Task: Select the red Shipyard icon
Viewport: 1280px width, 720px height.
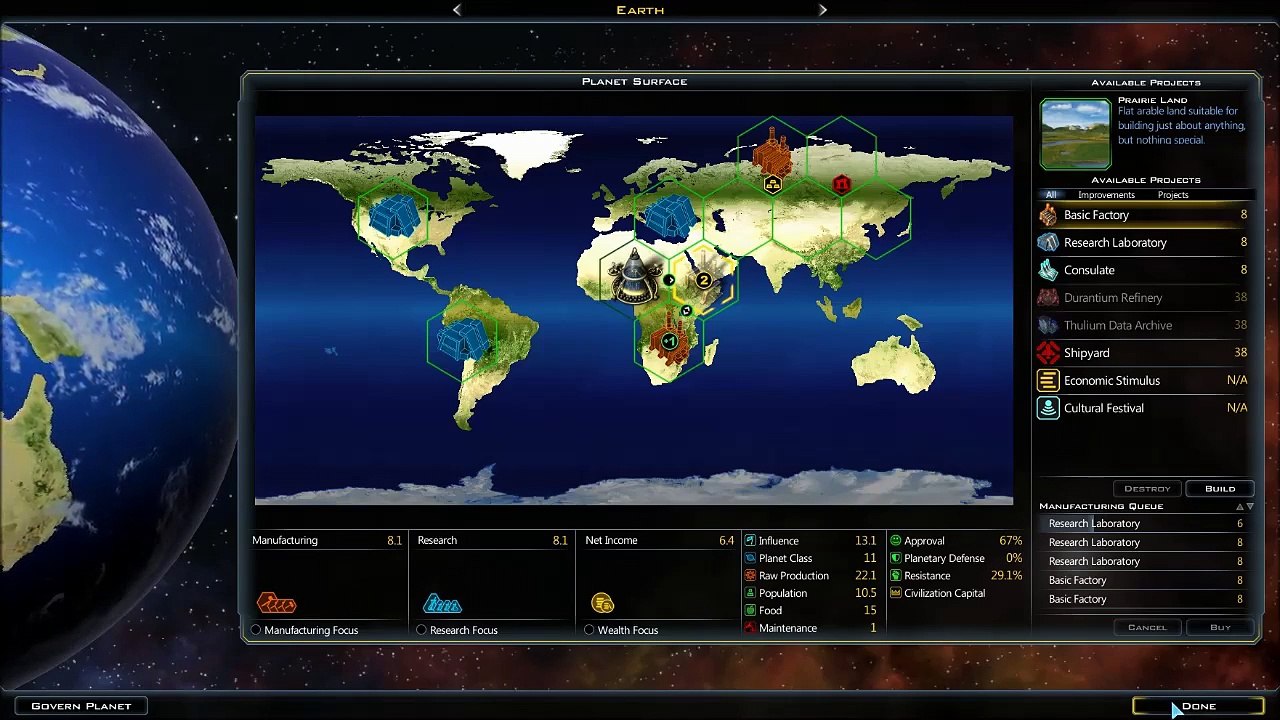Action: point(1048,353)
